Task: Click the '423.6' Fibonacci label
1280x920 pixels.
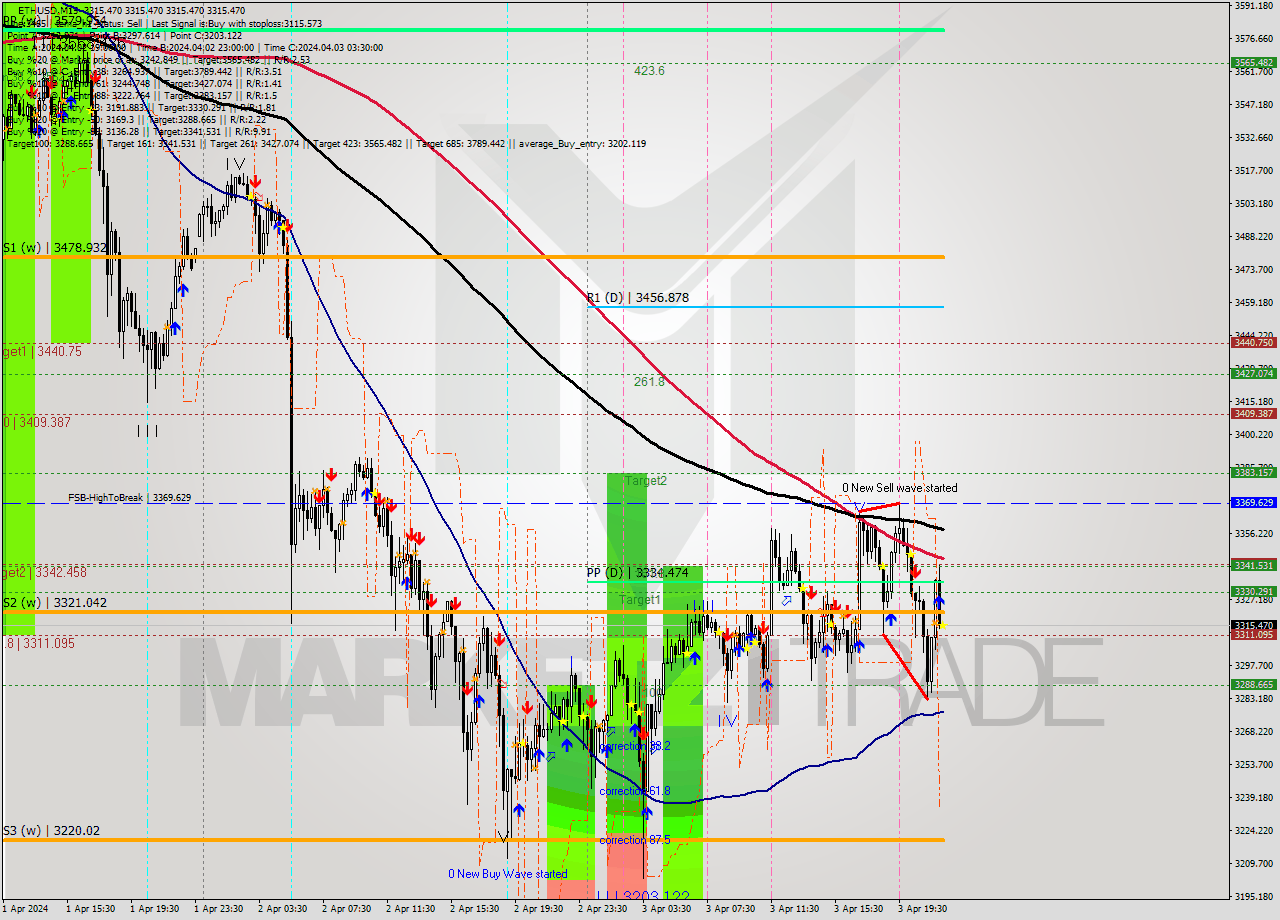Action: [x=649, y=71]
